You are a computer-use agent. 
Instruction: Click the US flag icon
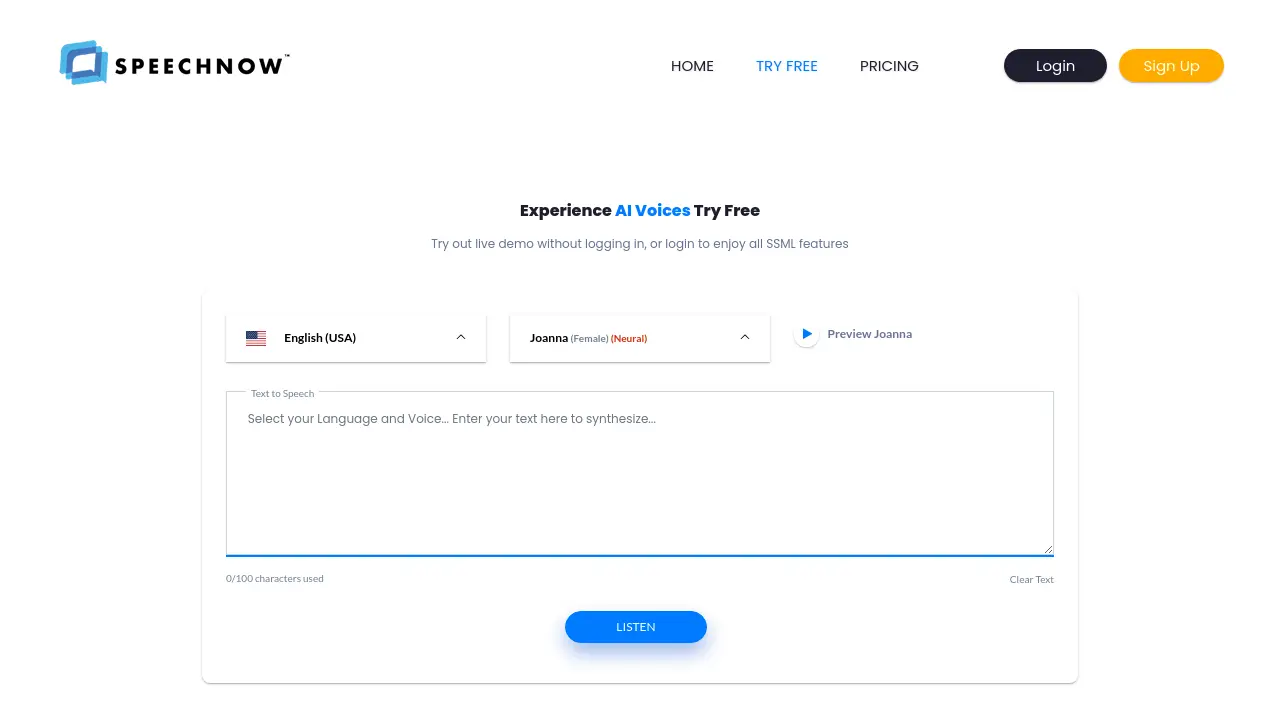click(x=256, y=338)
